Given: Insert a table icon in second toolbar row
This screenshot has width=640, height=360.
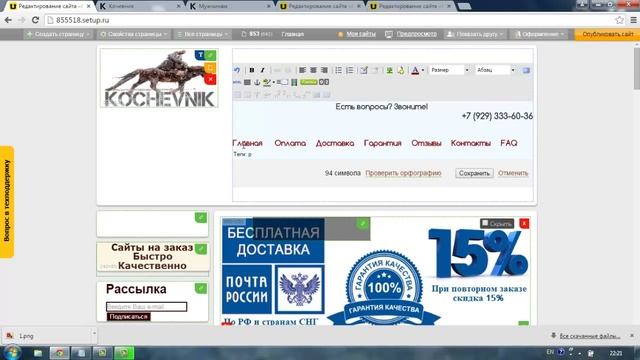Looking at the screenshot, I should click(x=247, y=82).
